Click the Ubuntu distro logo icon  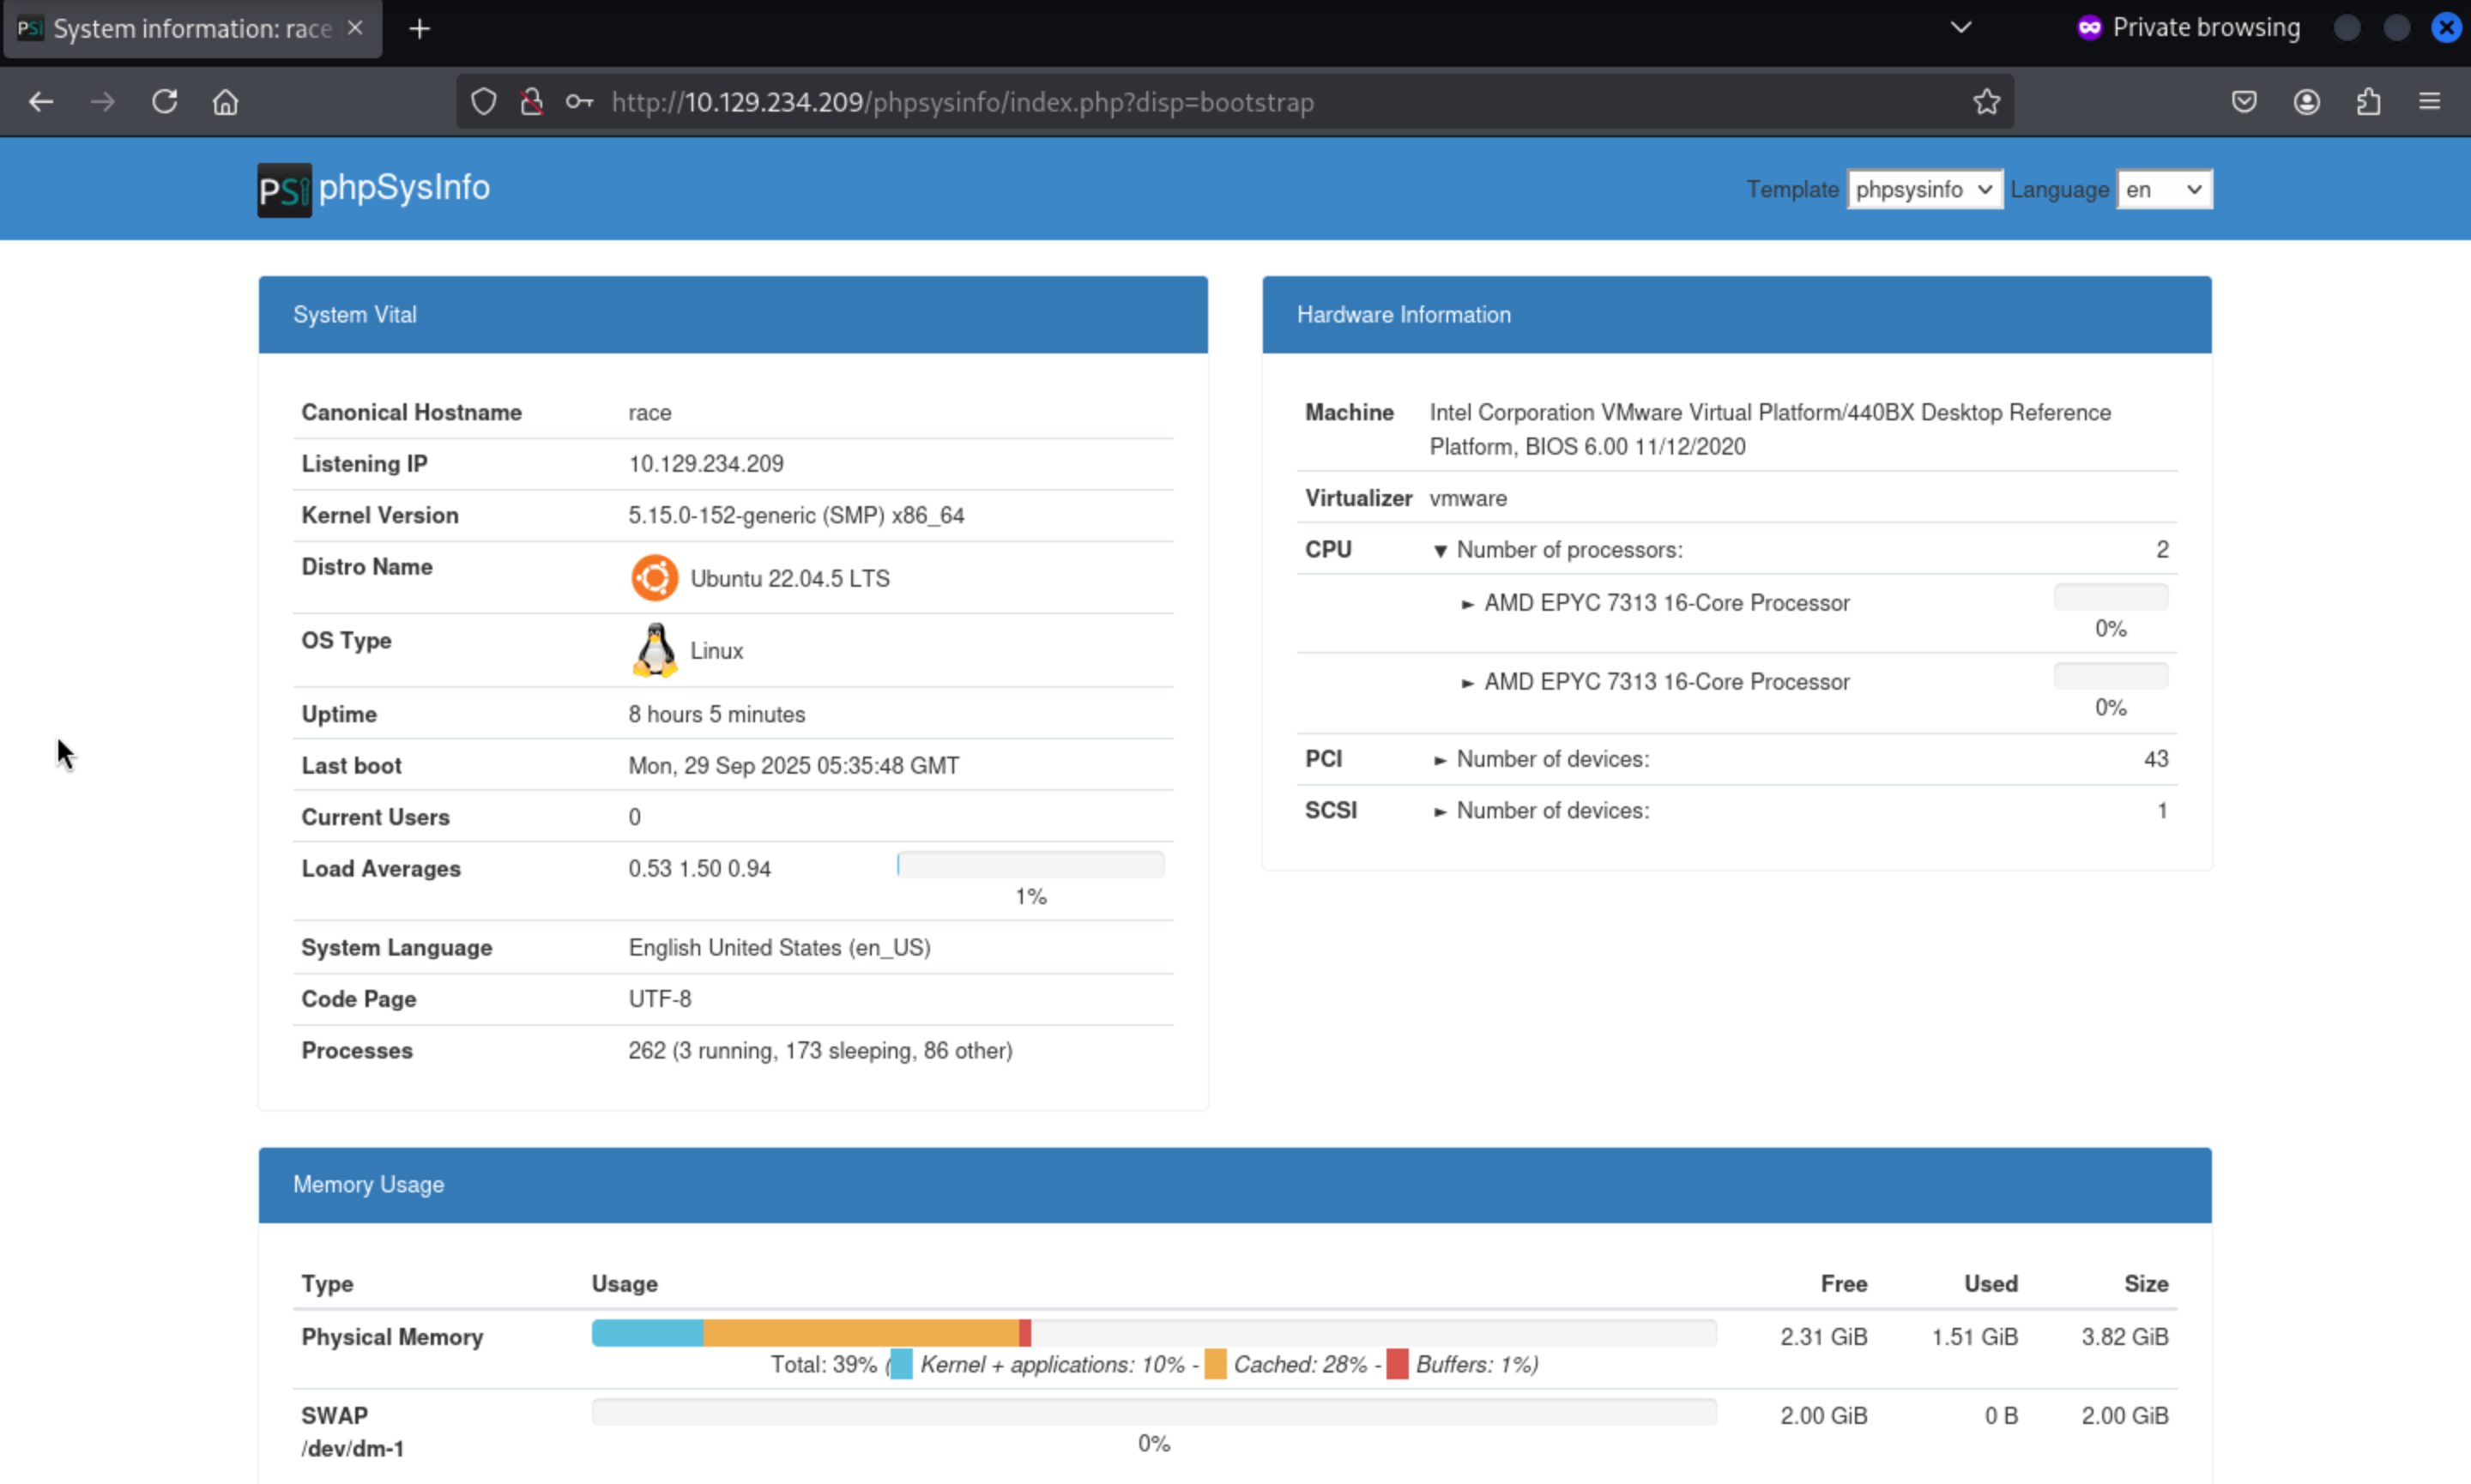point(654,578)
